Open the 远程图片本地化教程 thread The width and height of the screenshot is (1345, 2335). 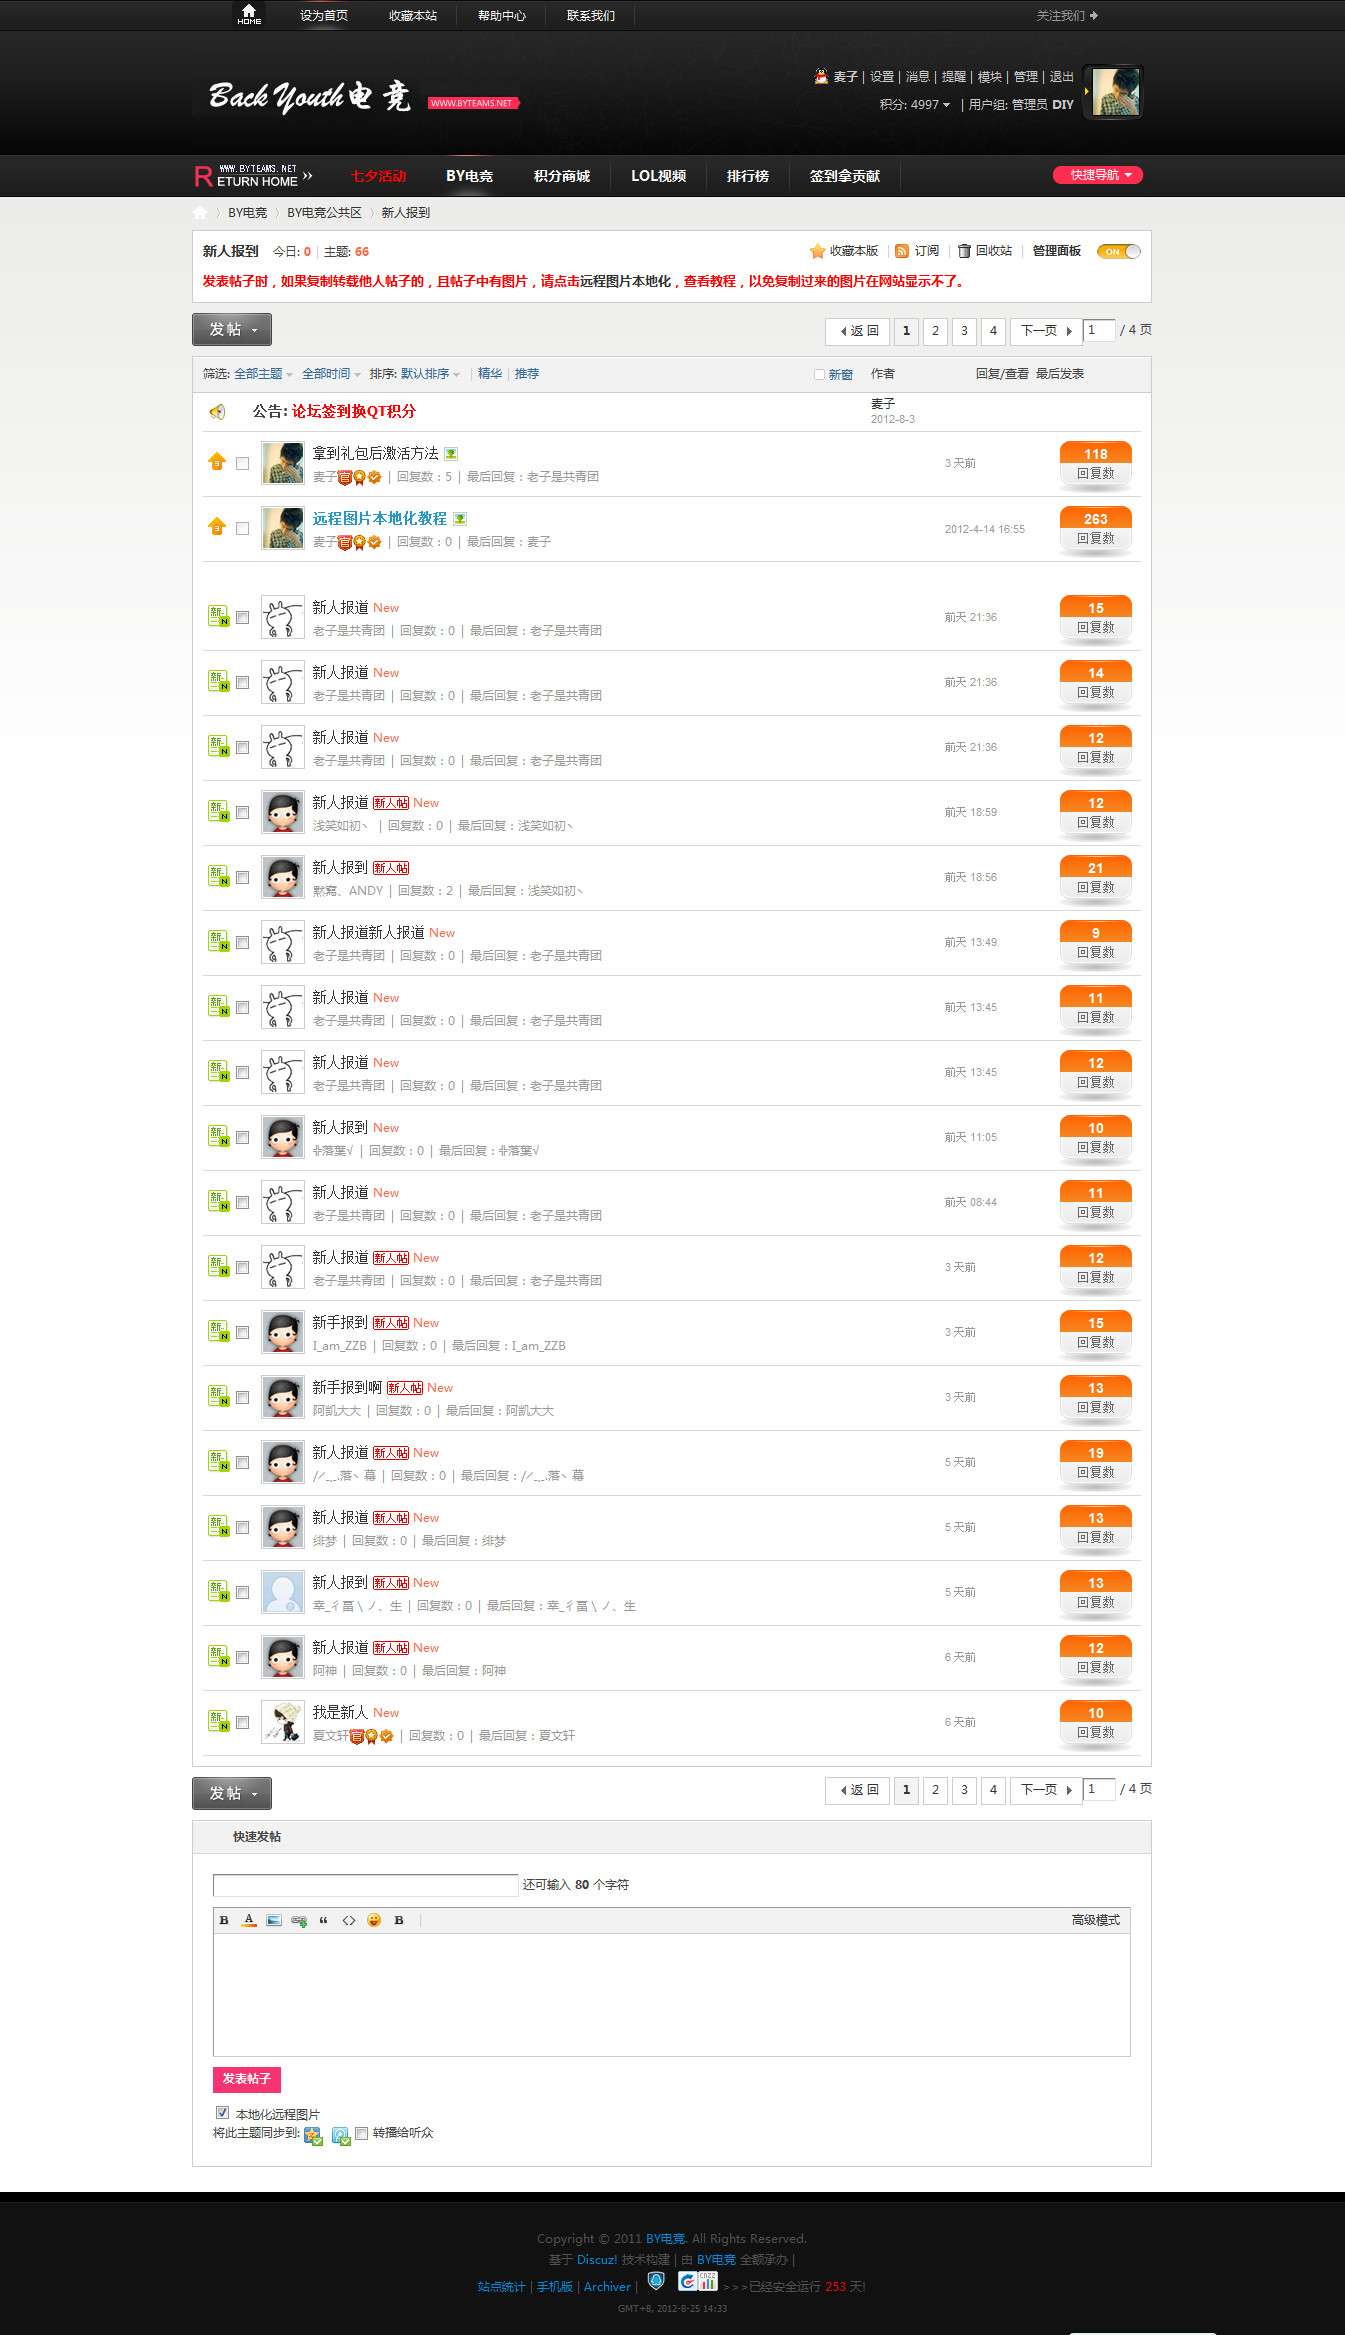tap(380, 518)
